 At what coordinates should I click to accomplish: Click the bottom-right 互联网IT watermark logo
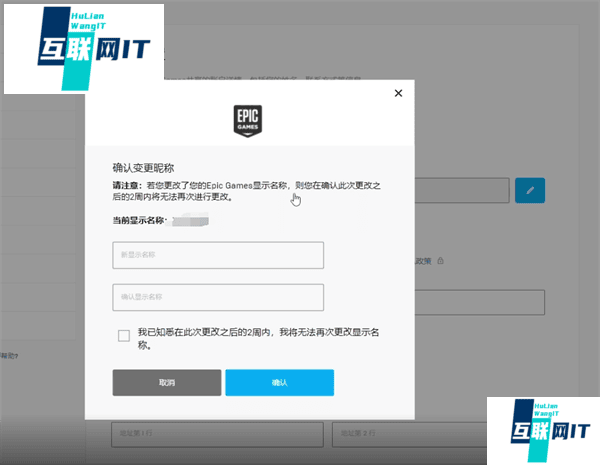[x=543, y=430]
